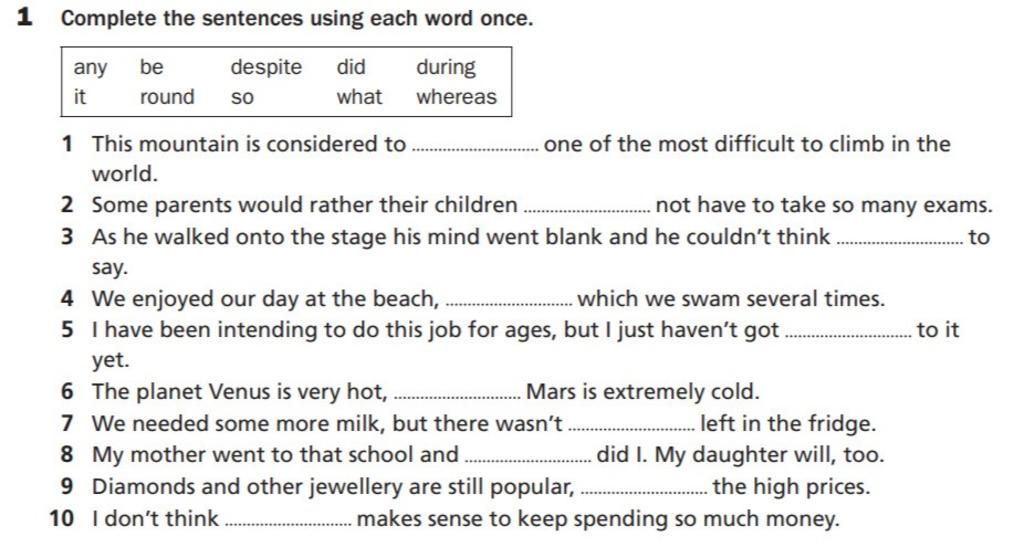Click the blank after 'haven't got' in sentence 5
Screen dimensions: 1024x547
(848, 334)
